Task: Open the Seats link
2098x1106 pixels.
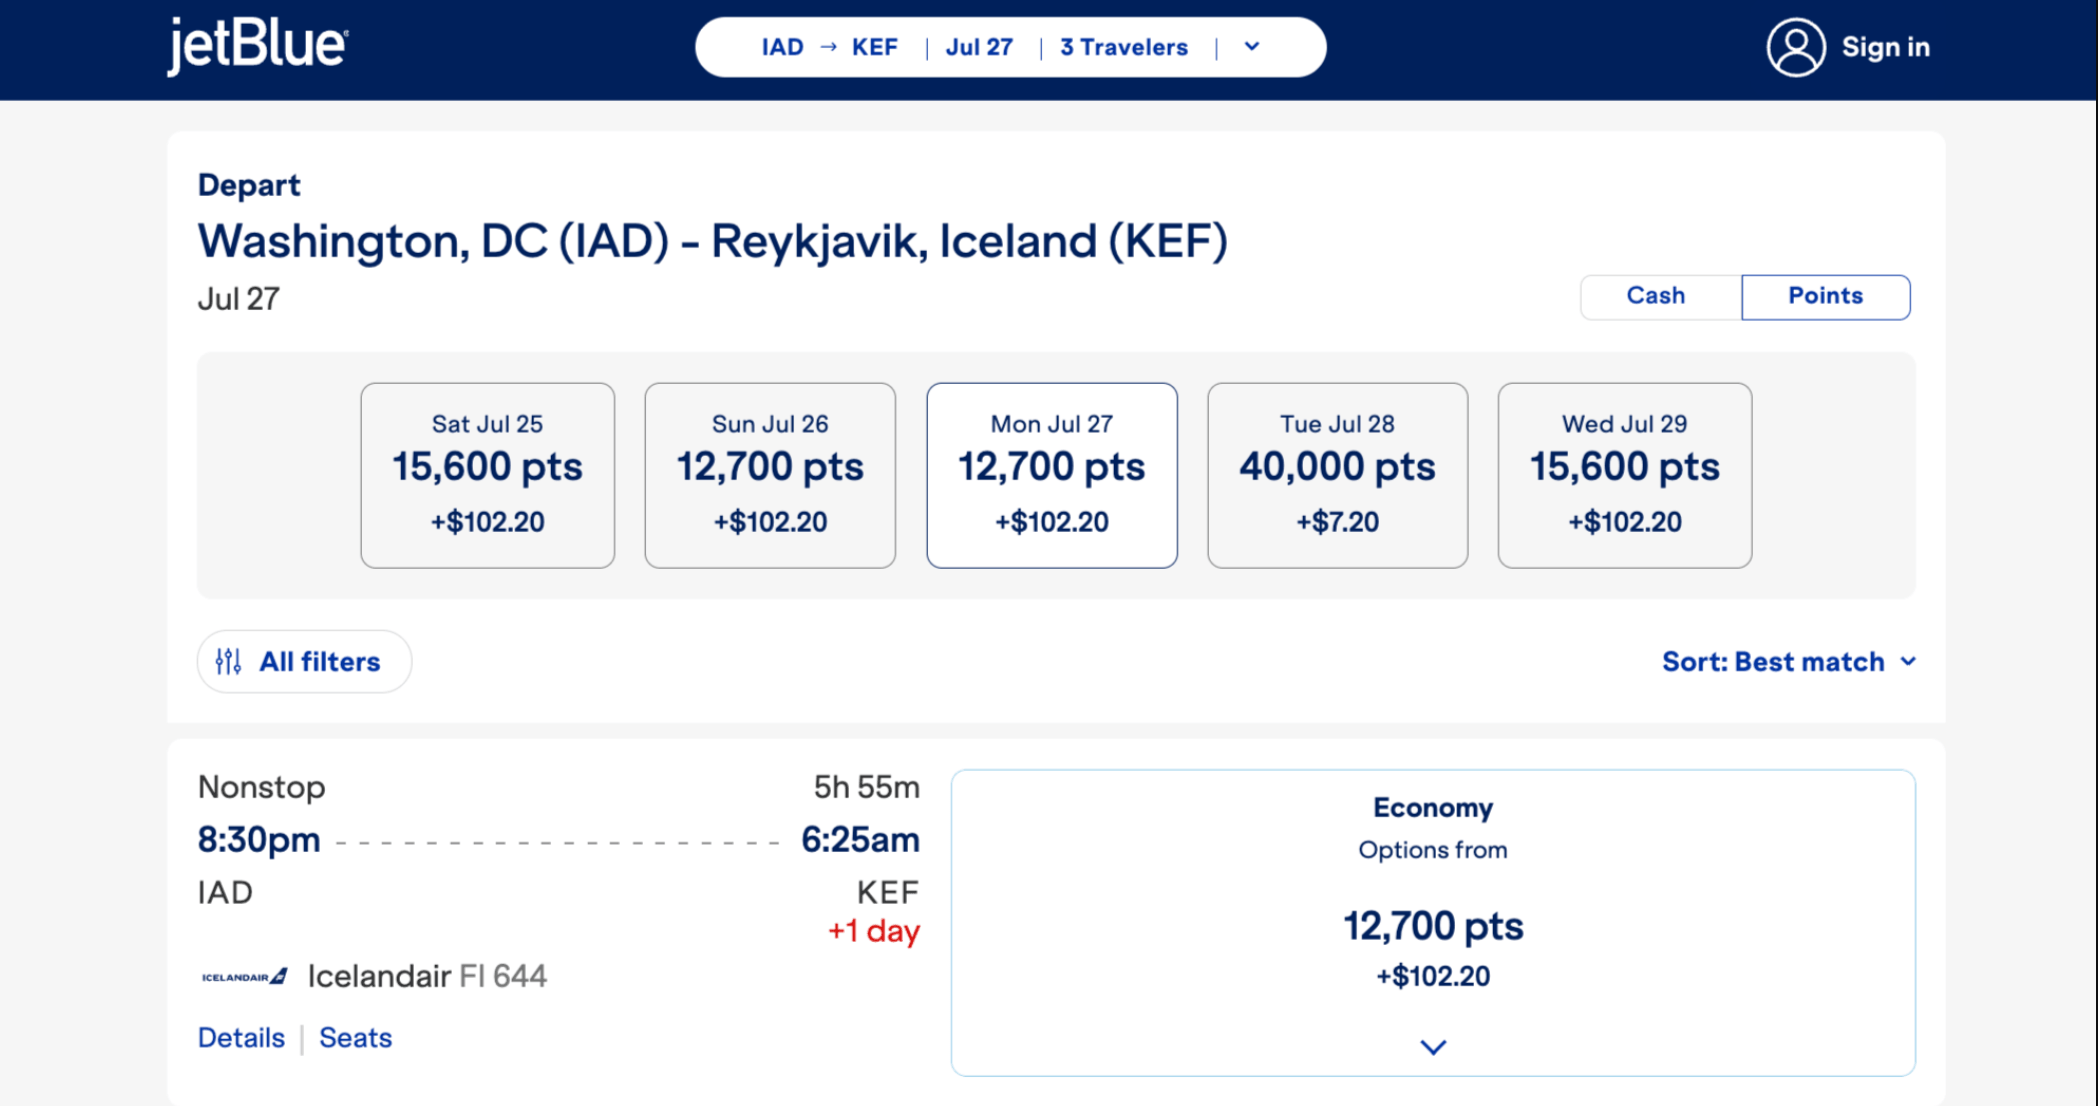Action: (355, 1038)
